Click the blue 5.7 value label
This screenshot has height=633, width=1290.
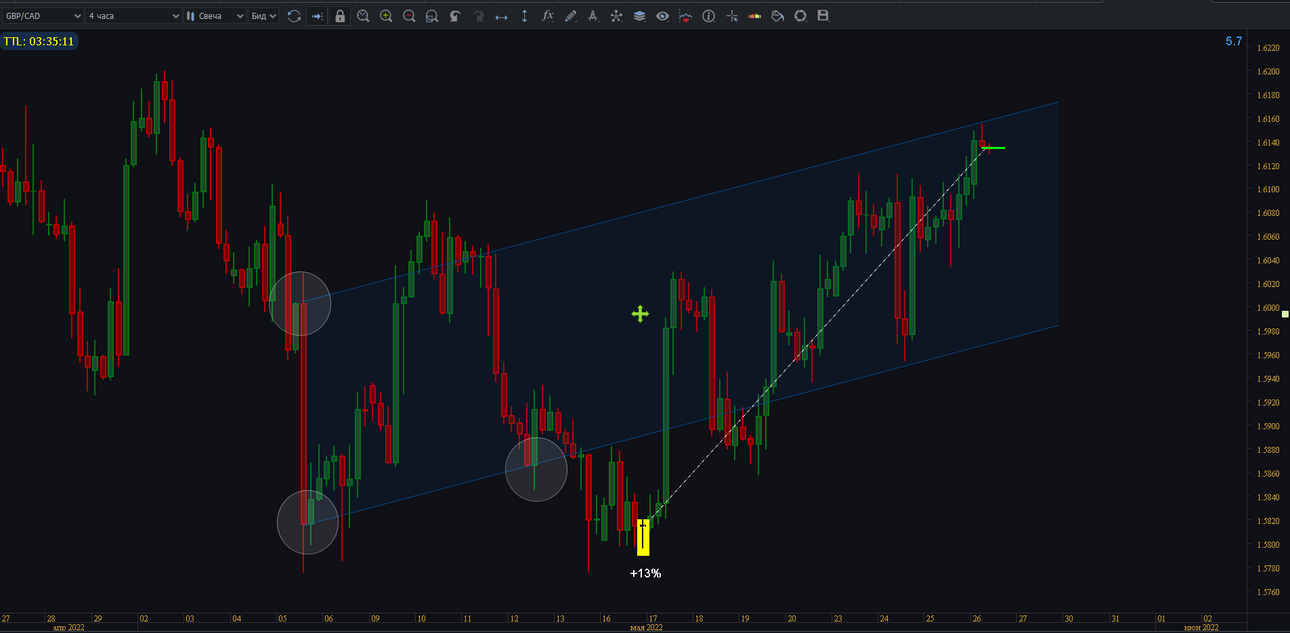pyautogui.click(x=1233, y=41)
